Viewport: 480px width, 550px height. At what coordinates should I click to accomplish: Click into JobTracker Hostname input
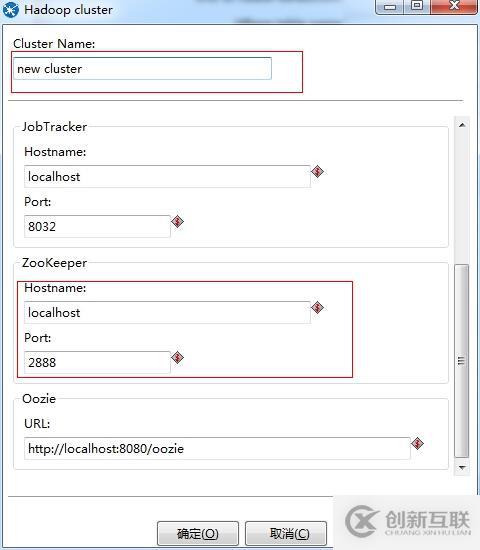[167, 176]
